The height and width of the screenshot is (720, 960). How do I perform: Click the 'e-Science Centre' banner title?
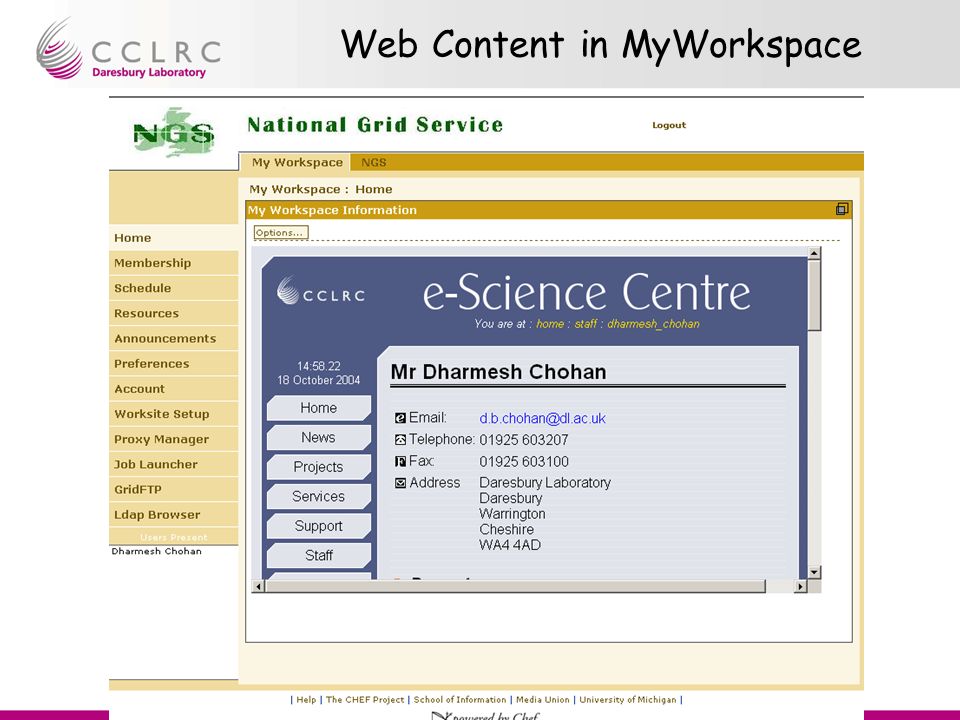[x=586, y=292]
